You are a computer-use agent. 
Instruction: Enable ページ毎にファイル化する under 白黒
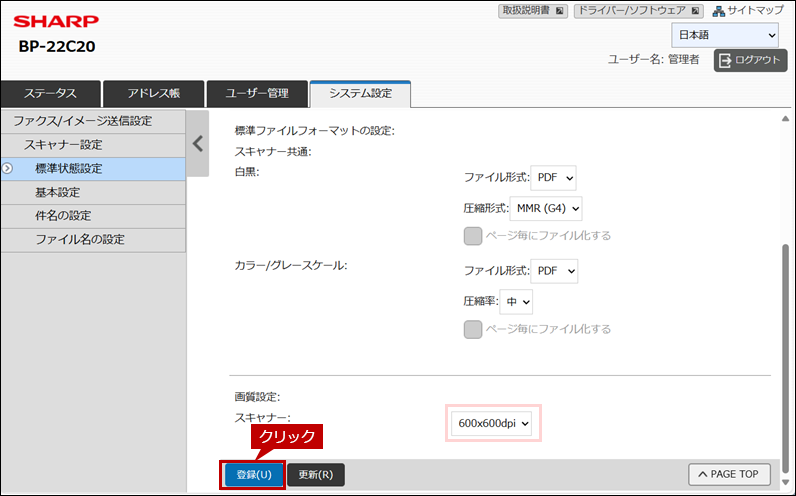click(x=473, y=236)
